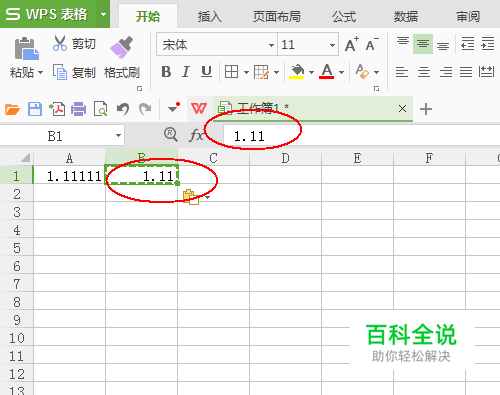Open Name Box dropdown arrow
This screenshot has height=395, width=500.
[x=118, y=135]
